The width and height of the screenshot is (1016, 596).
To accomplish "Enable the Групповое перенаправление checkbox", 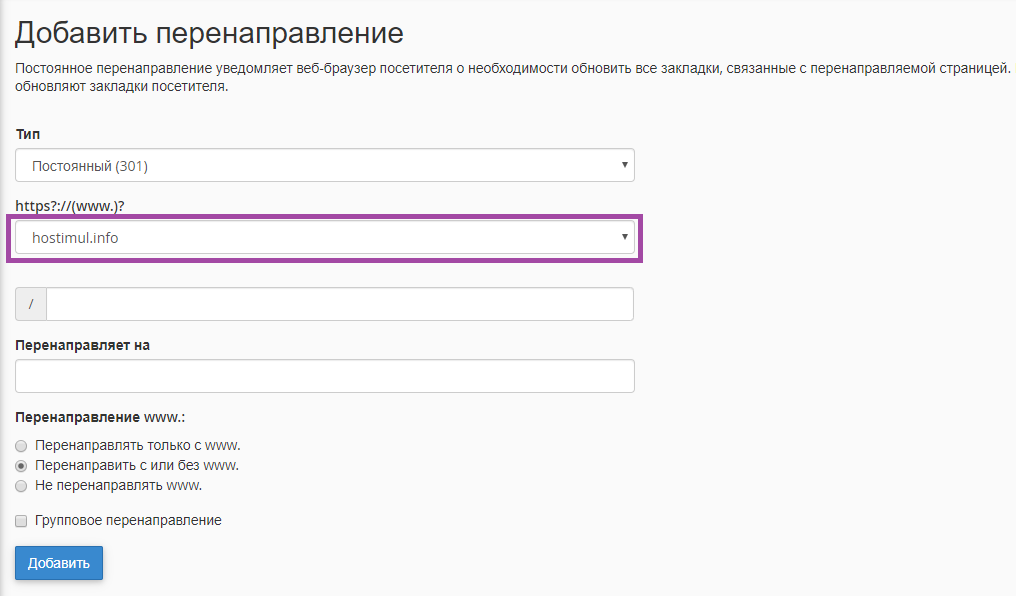I will coord(21,521).
